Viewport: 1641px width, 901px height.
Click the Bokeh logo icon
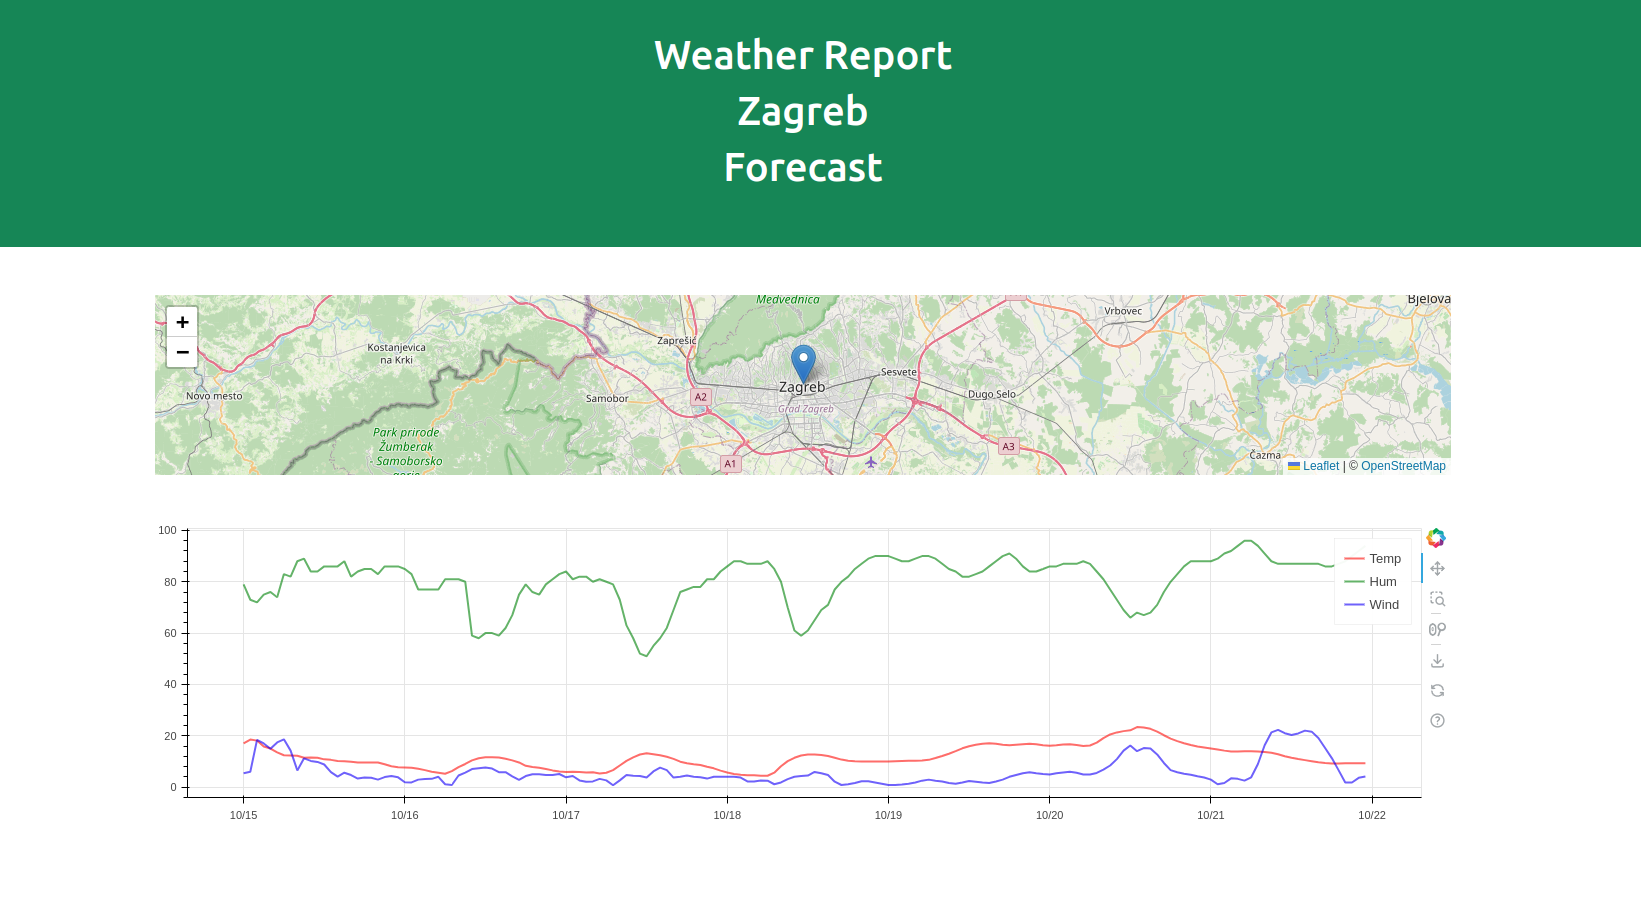point(1436,538)
